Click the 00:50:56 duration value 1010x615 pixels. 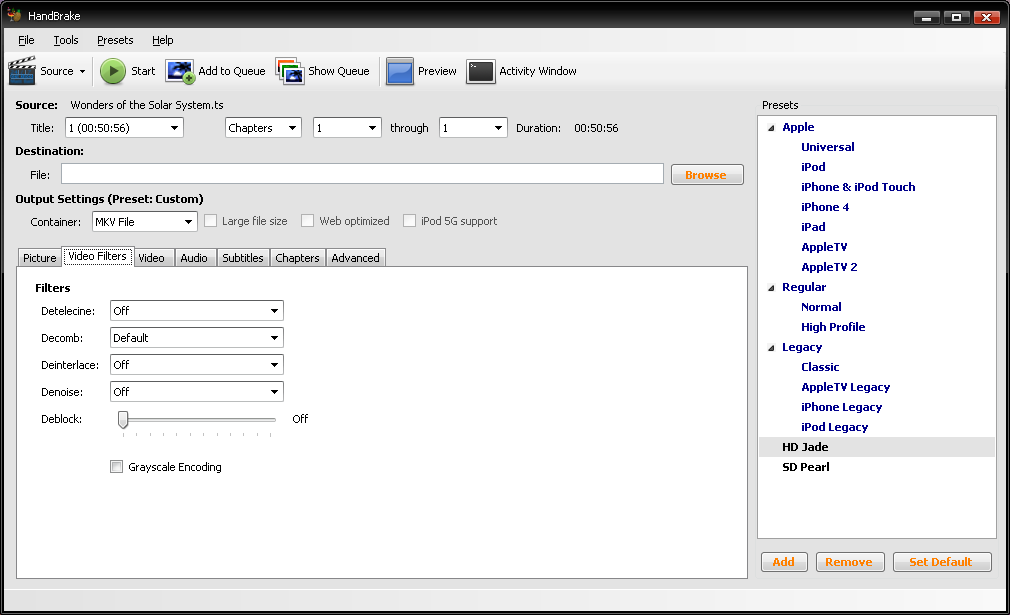(596, 128)
